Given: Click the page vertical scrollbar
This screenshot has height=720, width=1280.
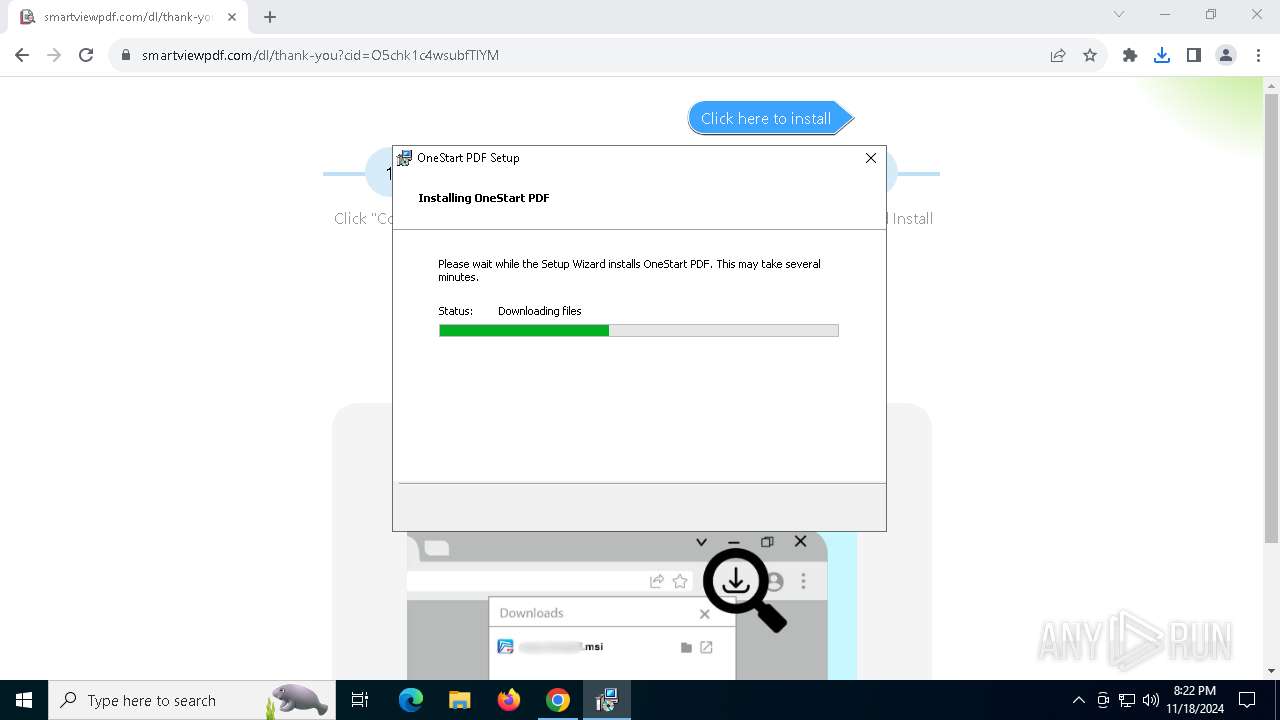Looking at the screenshot, I should pyautogui.click(x=1272, y=320).
